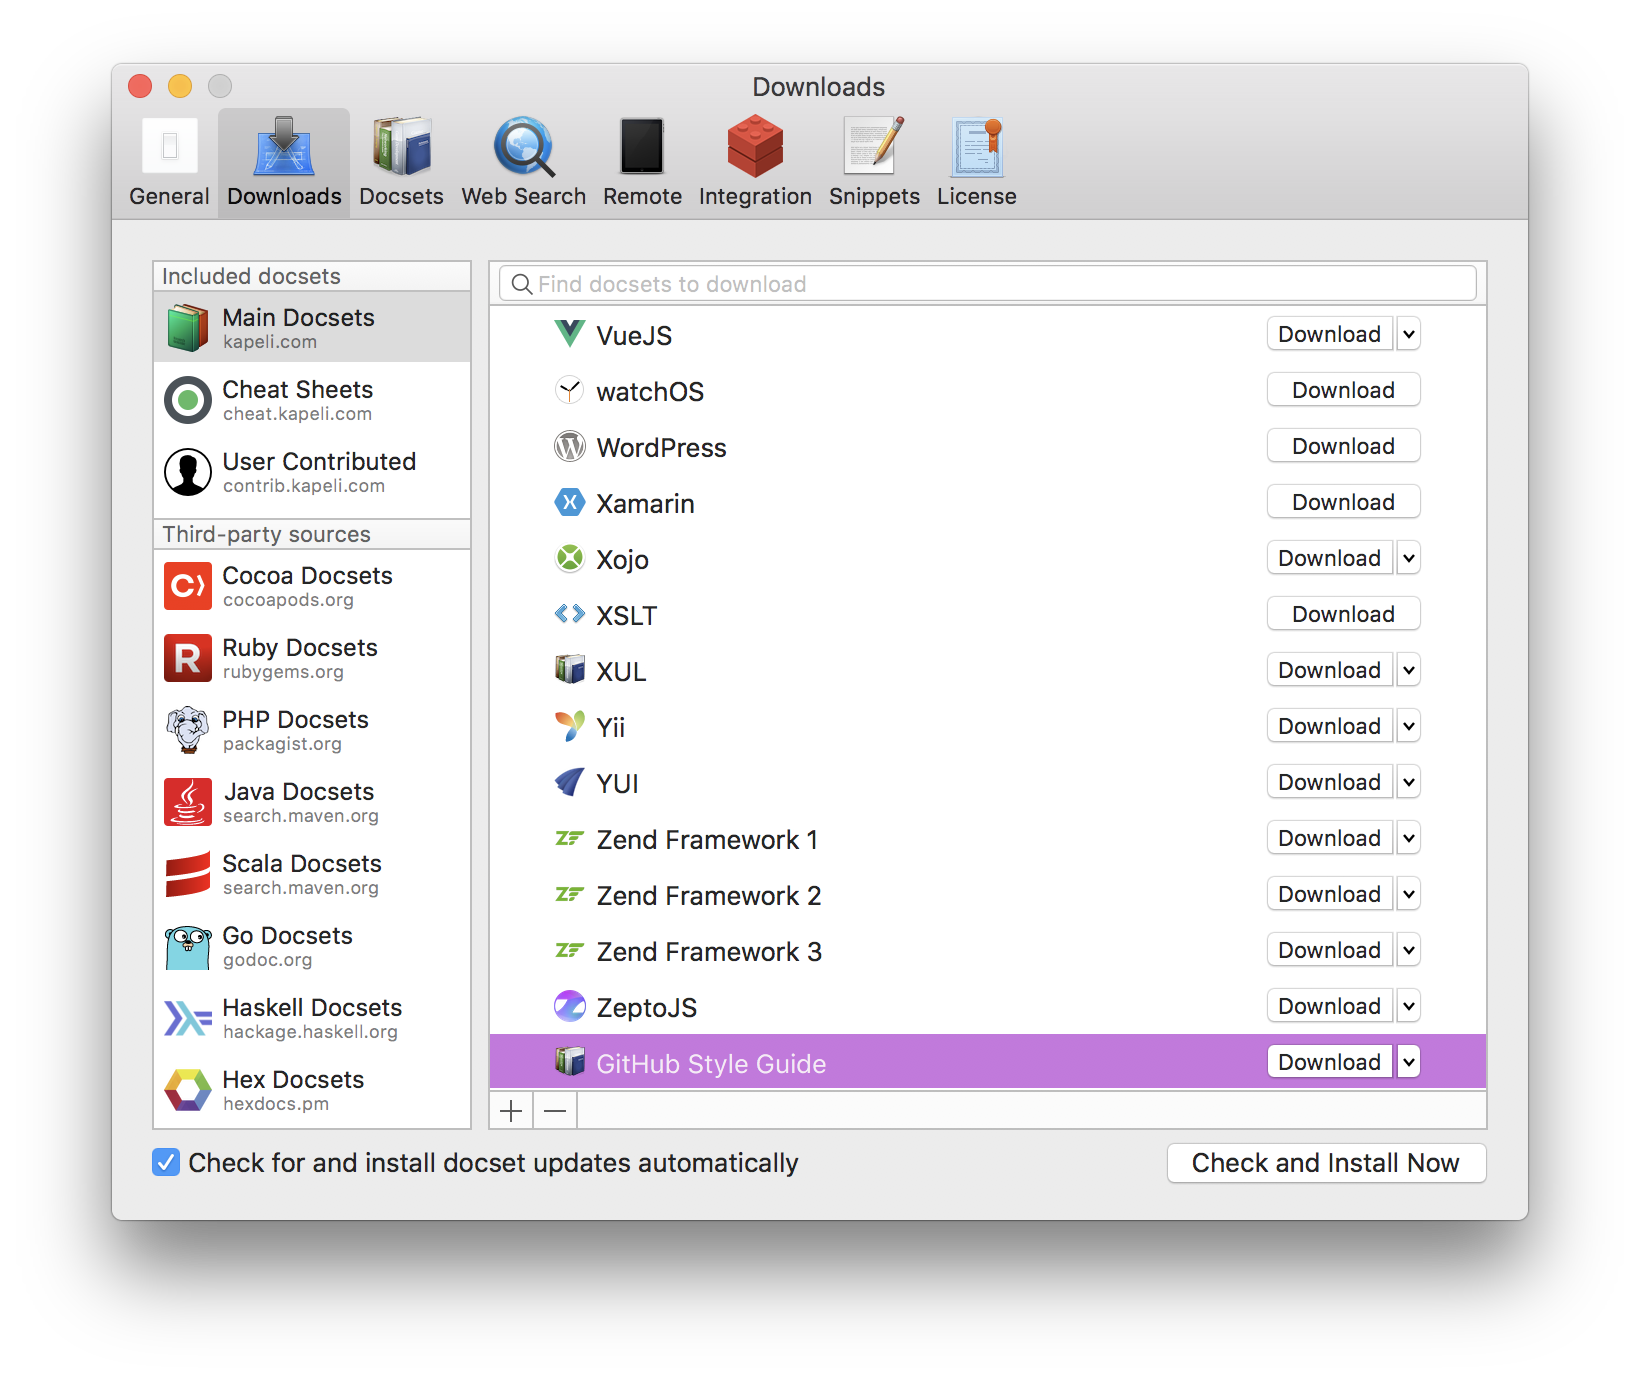Select the Cheat Sheets circle icon
This screenshot has width=1640, height=1380.
[188, 400]
